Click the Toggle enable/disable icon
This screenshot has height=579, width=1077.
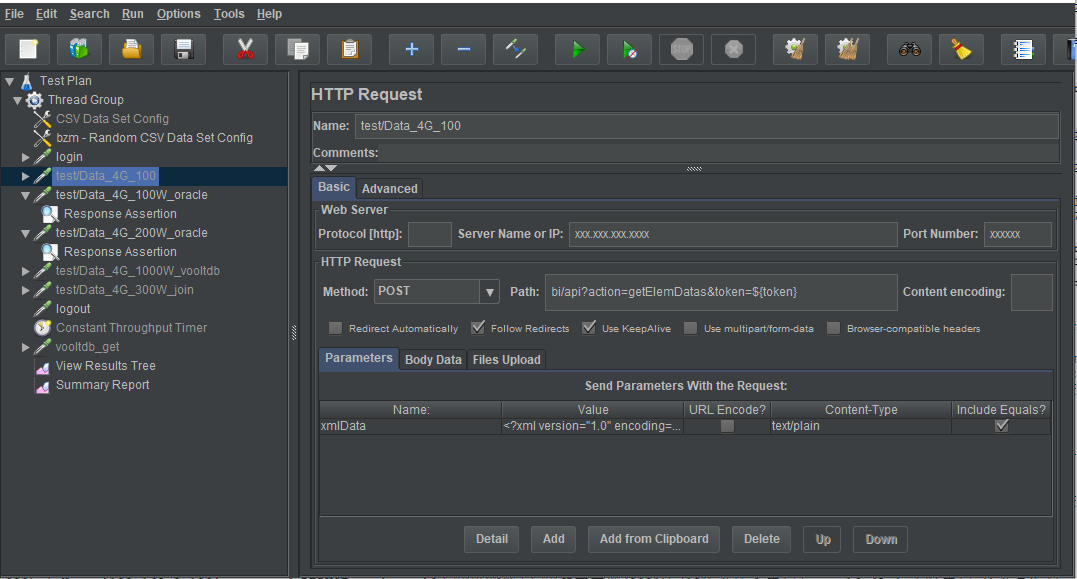pos(515,49)
